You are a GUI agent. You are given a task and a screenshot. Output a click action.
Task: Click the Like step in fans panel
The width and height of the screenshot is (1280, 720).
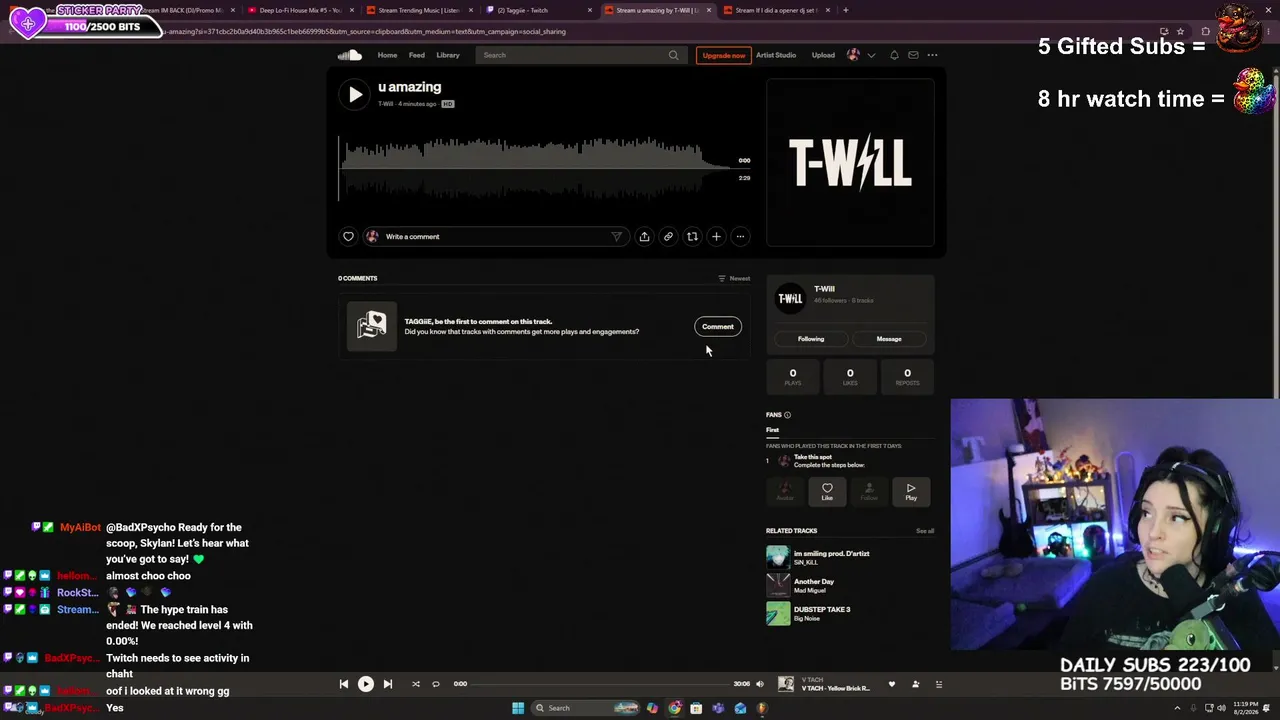(x=827, y=491)
